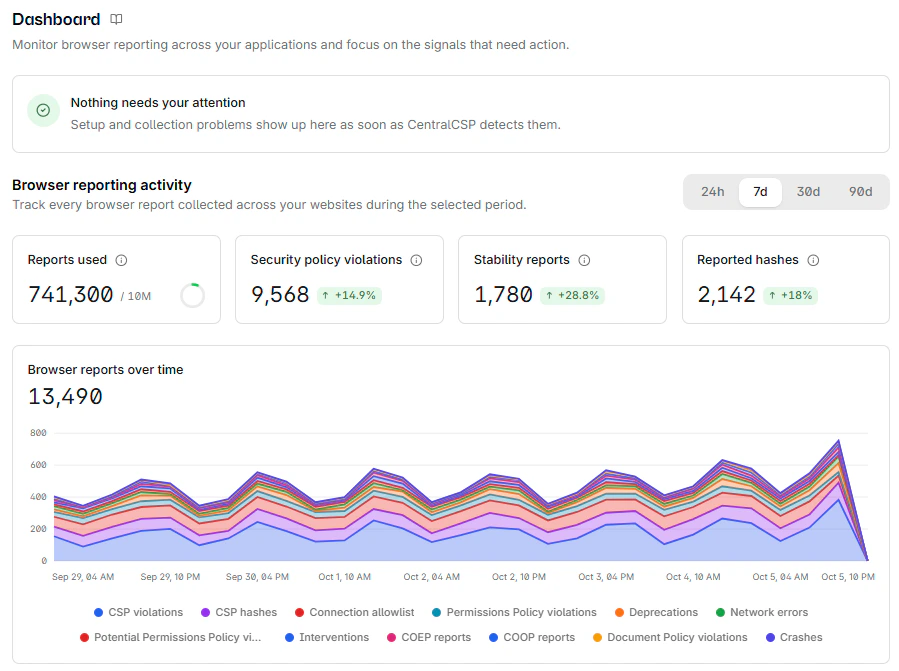Toggle Crashes legend entry
Image resolution: width=899 pixels, height=671 pixels.
click(794, 637)
